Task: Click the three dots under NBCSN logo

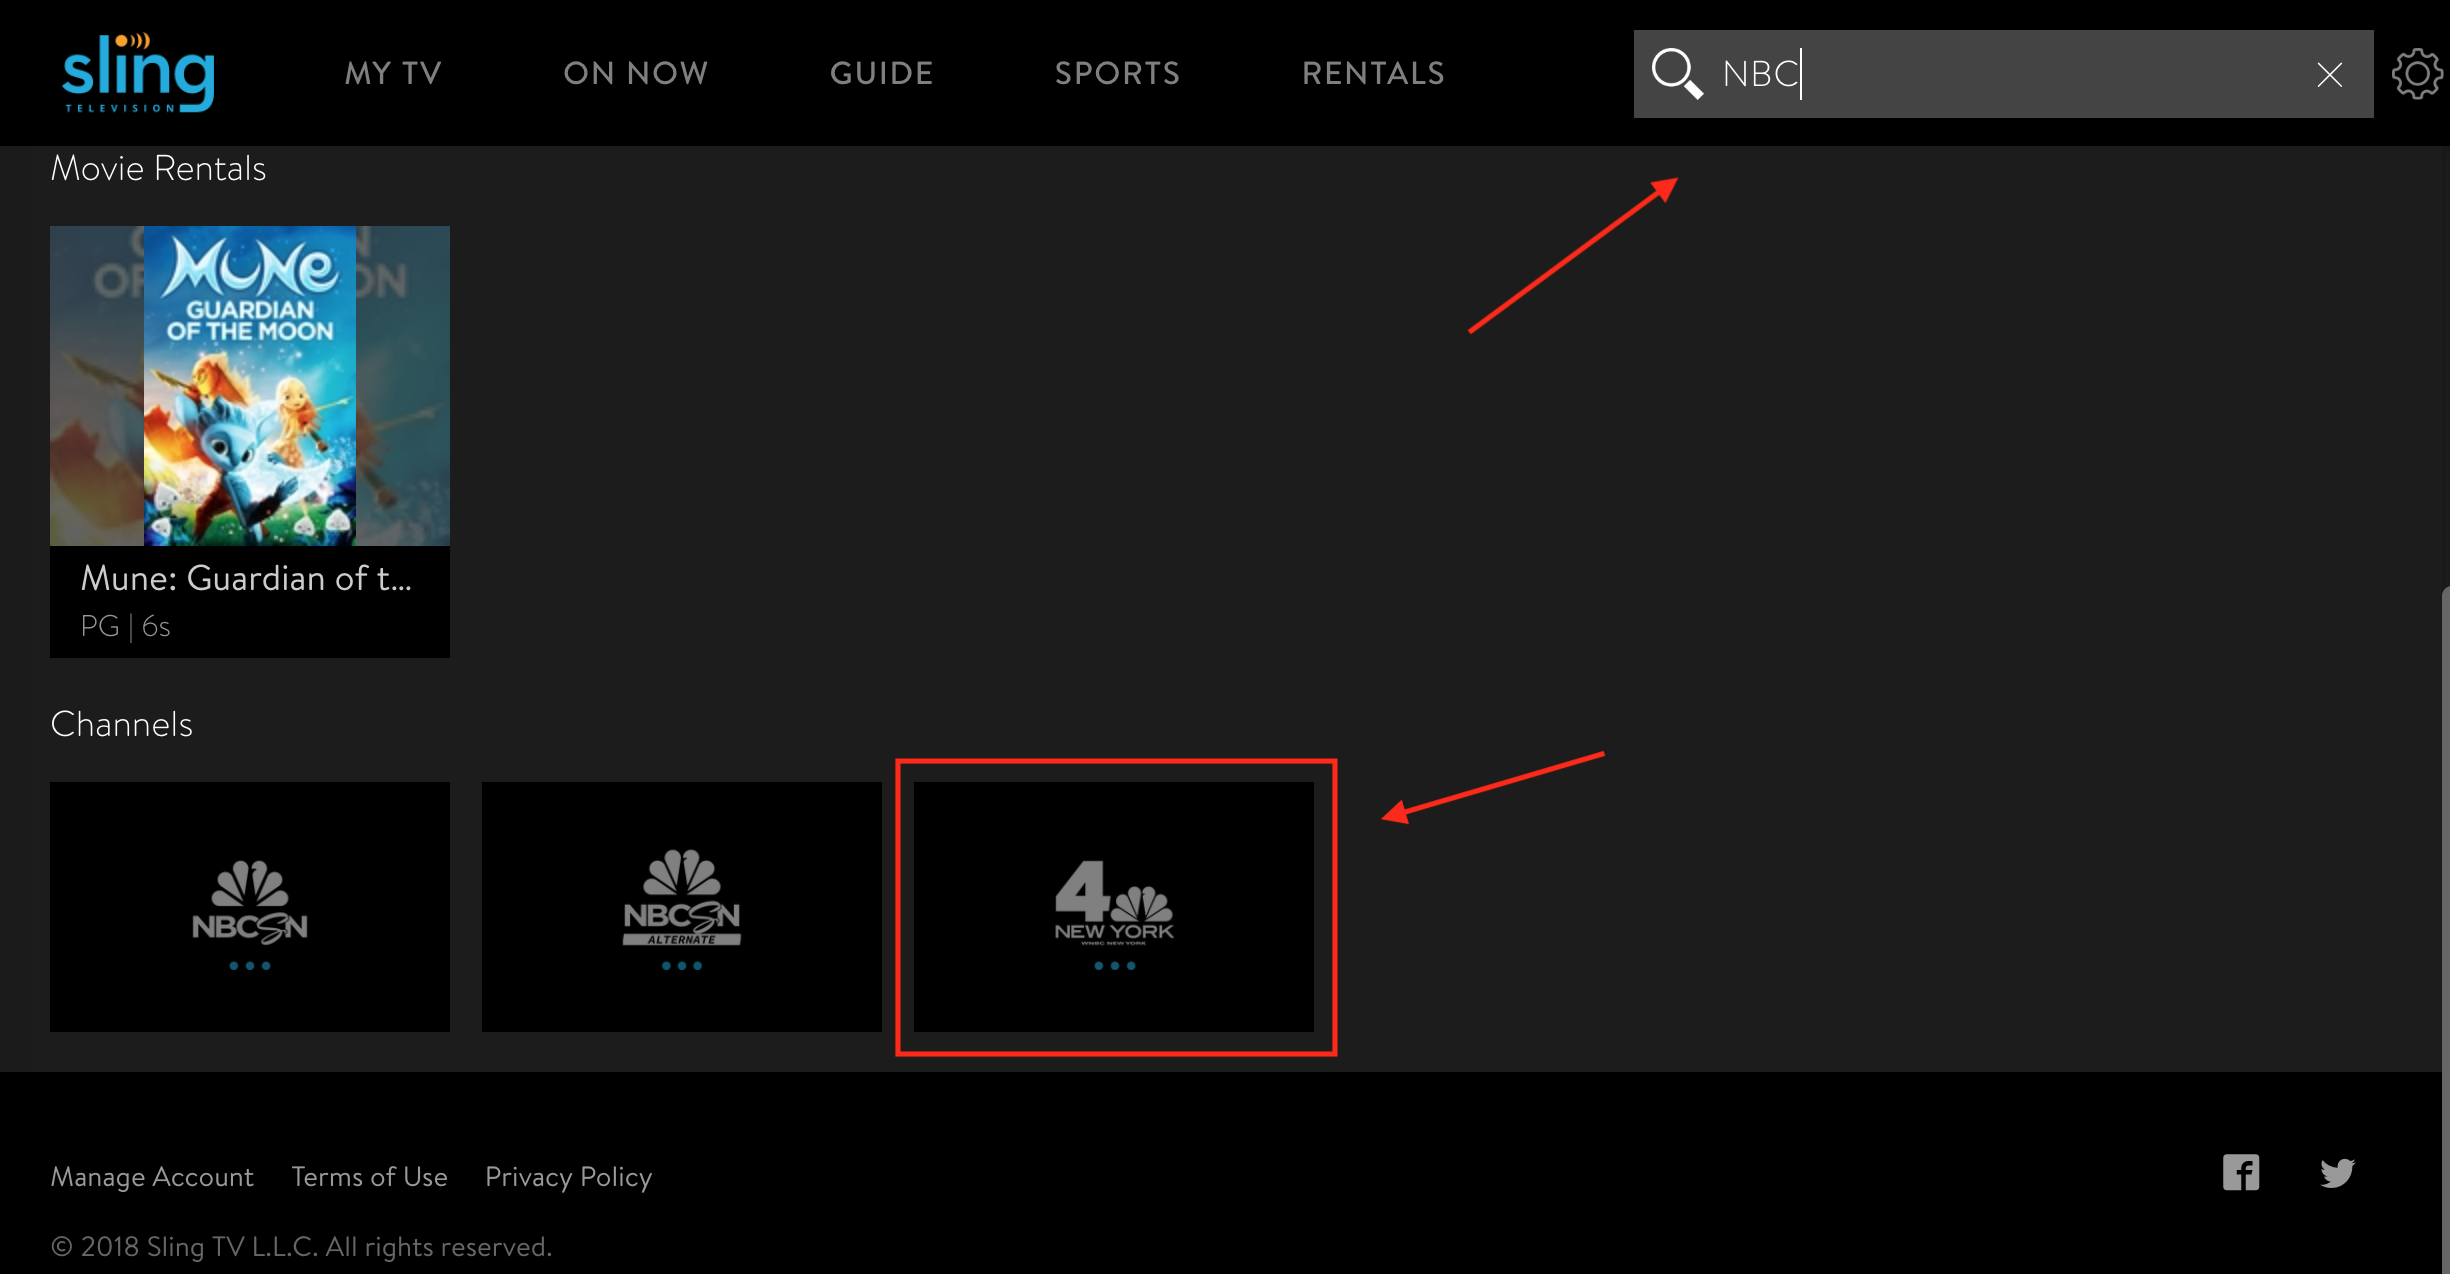Action: [250, 966]
